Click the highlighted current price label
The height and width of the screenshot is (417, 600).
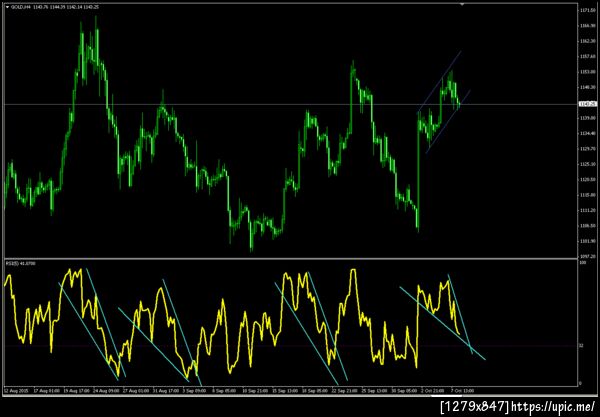(588, 104)
